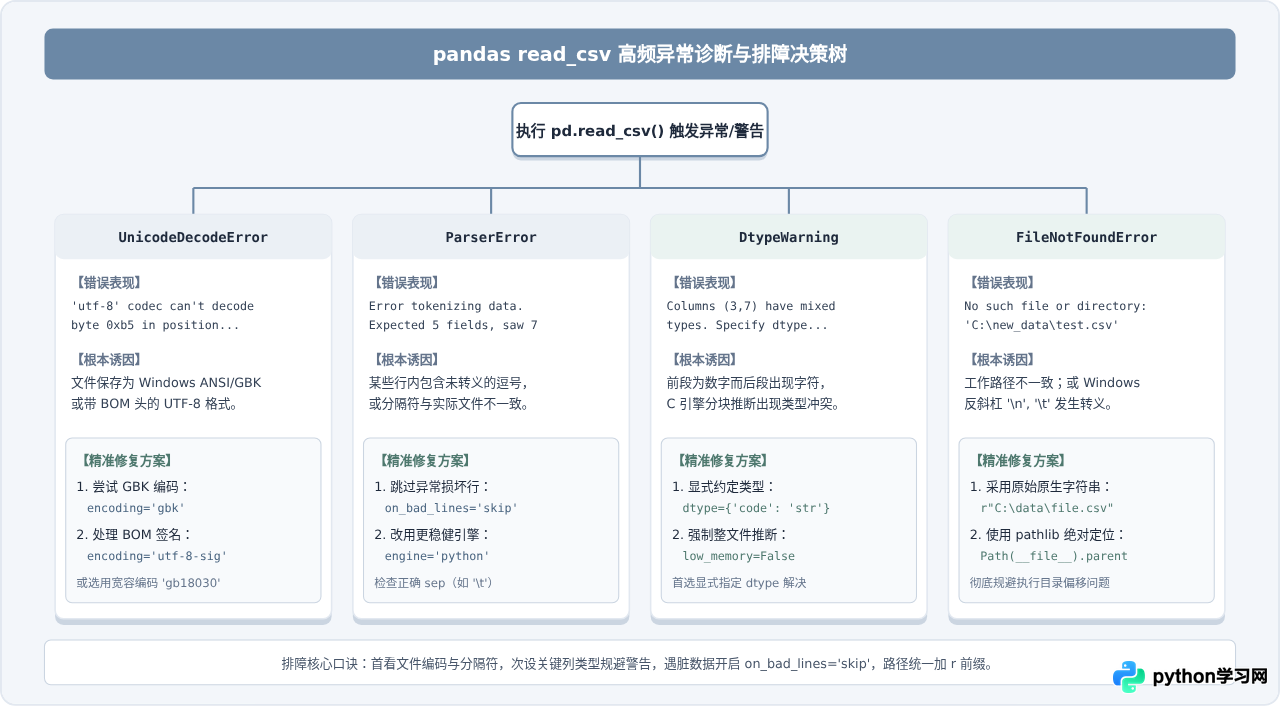Click the title banner 'pandas read_csv 高频异常诊断与排障决策树'
The image size is (1280, 706).
tap(640, 54)
